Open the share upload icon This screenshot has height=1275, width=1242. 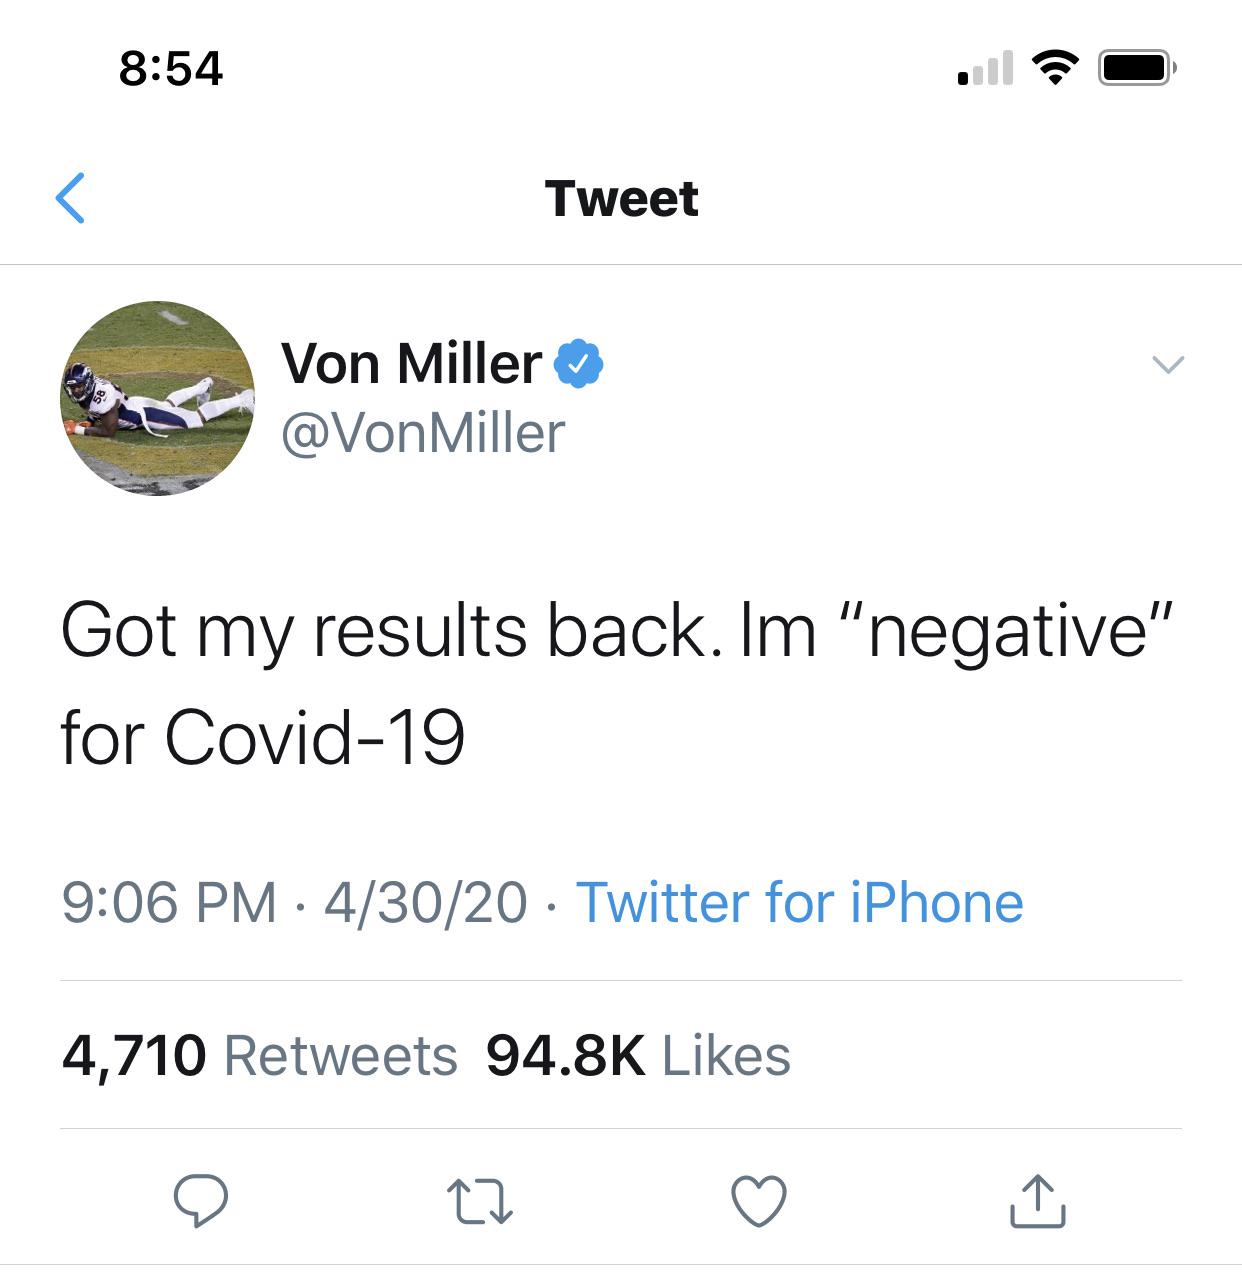pyautogui.click(x=1037, y=1200)
